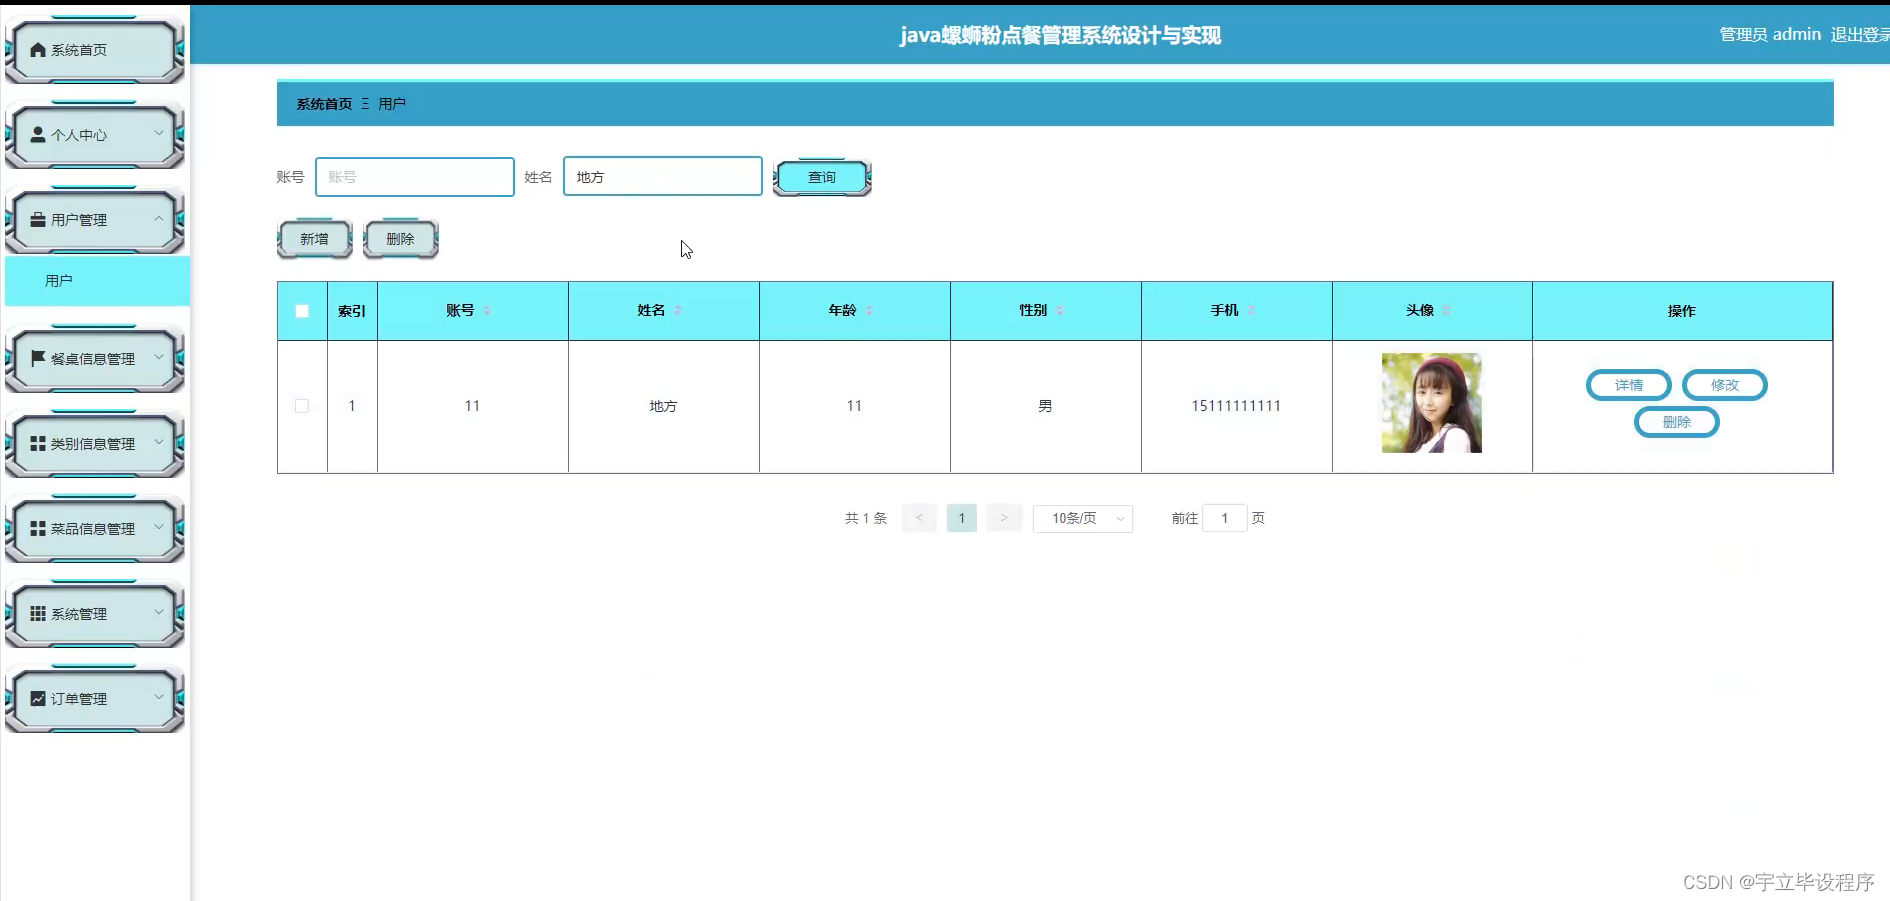
Task: Click 系统首页 in the breadcrumb bar
Action: click(x=322, y=103)
